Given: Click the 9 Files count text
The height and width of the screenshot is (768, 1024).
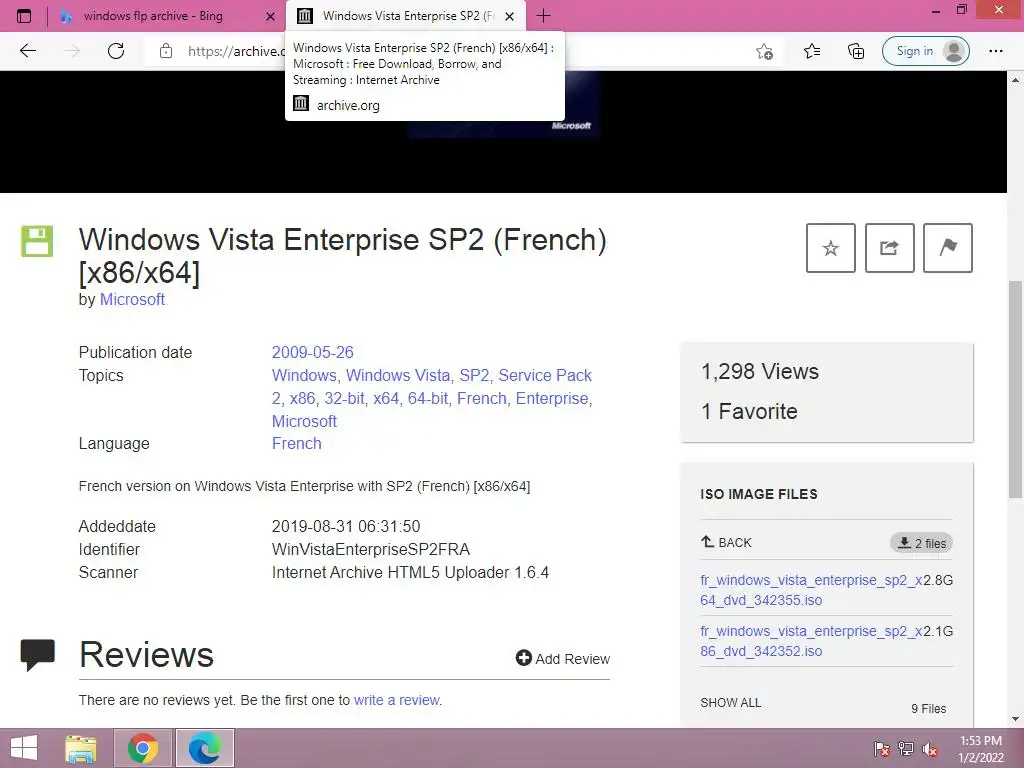Looking at the screenshot, I should tap(929, 709).
